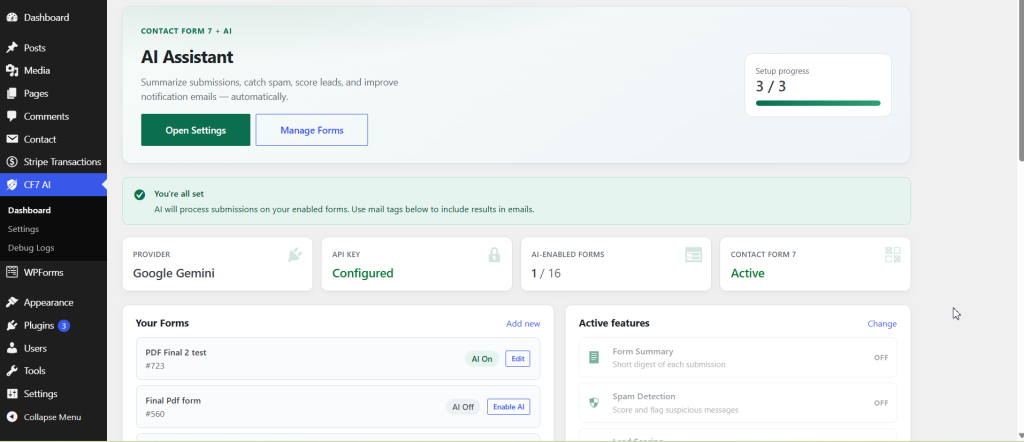Click the padlock icon on API Key card
The image size is (1024, 442).
pyautogui.click(x=494, y=255)
